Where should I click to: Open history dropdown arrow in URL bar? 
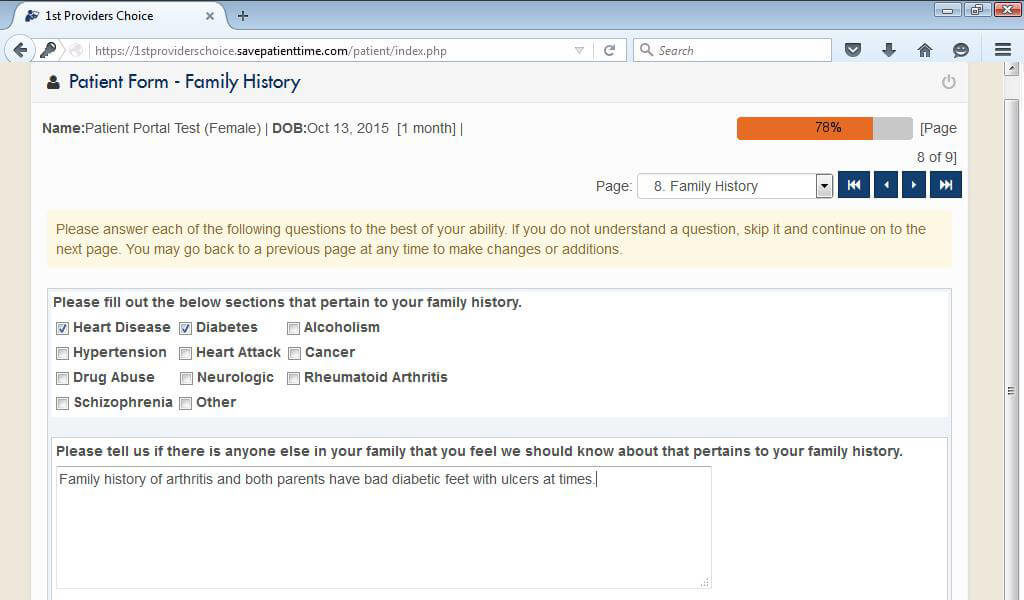(579, 50)
